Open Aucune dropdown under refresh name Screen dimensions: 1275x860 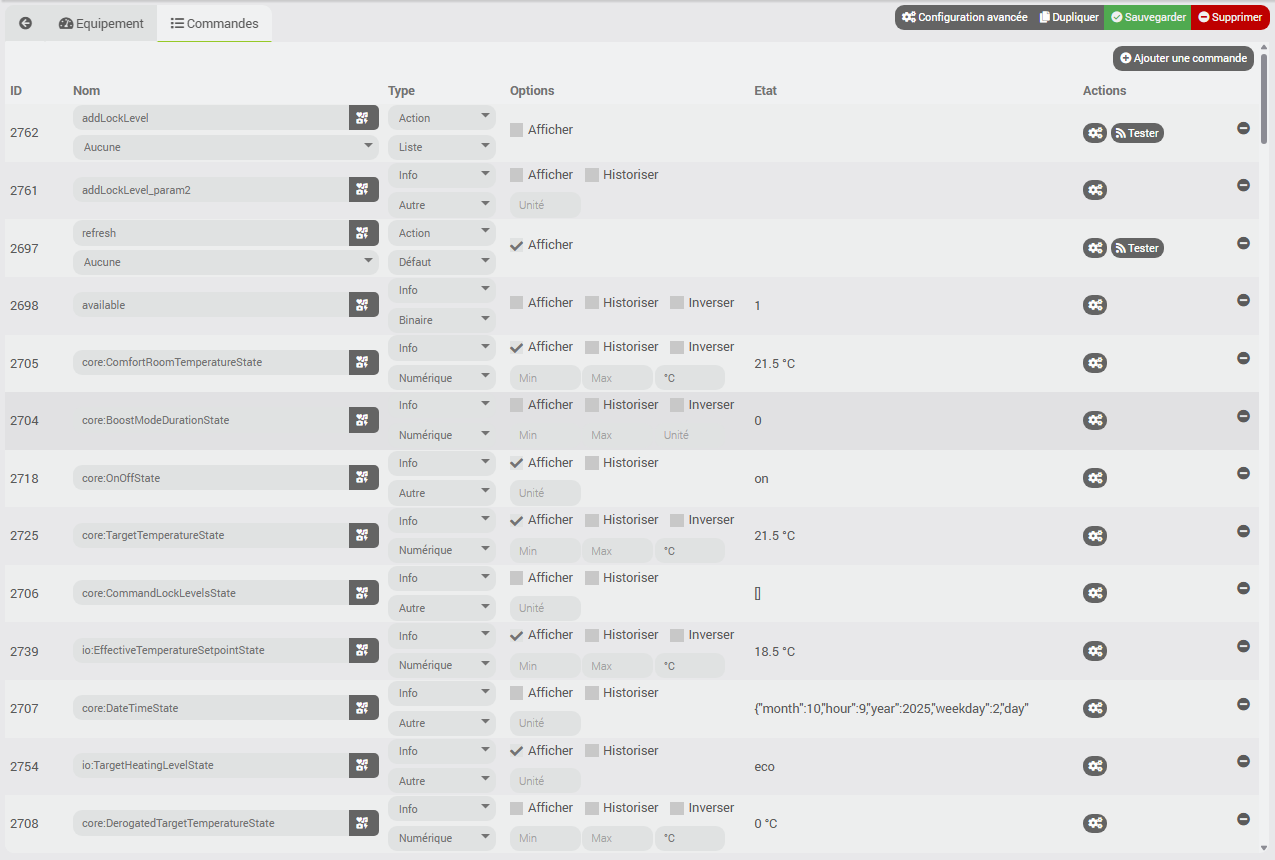tap(226, 262)
